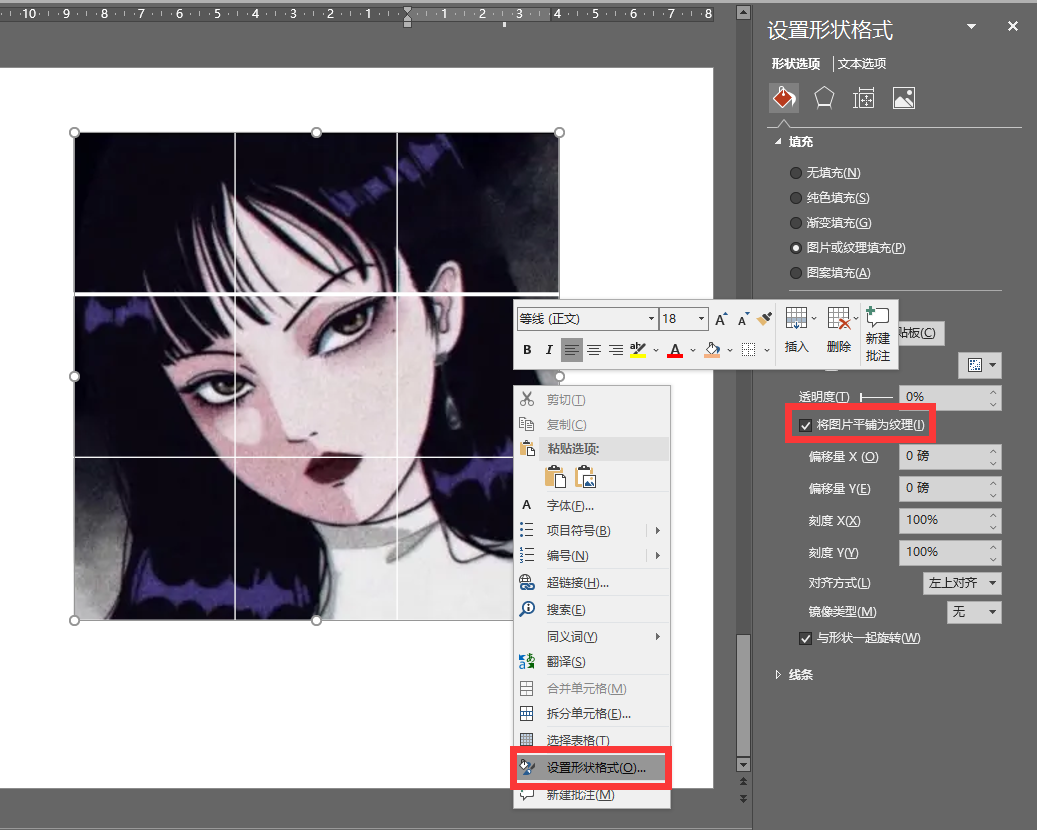Open 项目符号 submenu
This screenshot has width=1037, height=830.
click(x=592, y=530)
